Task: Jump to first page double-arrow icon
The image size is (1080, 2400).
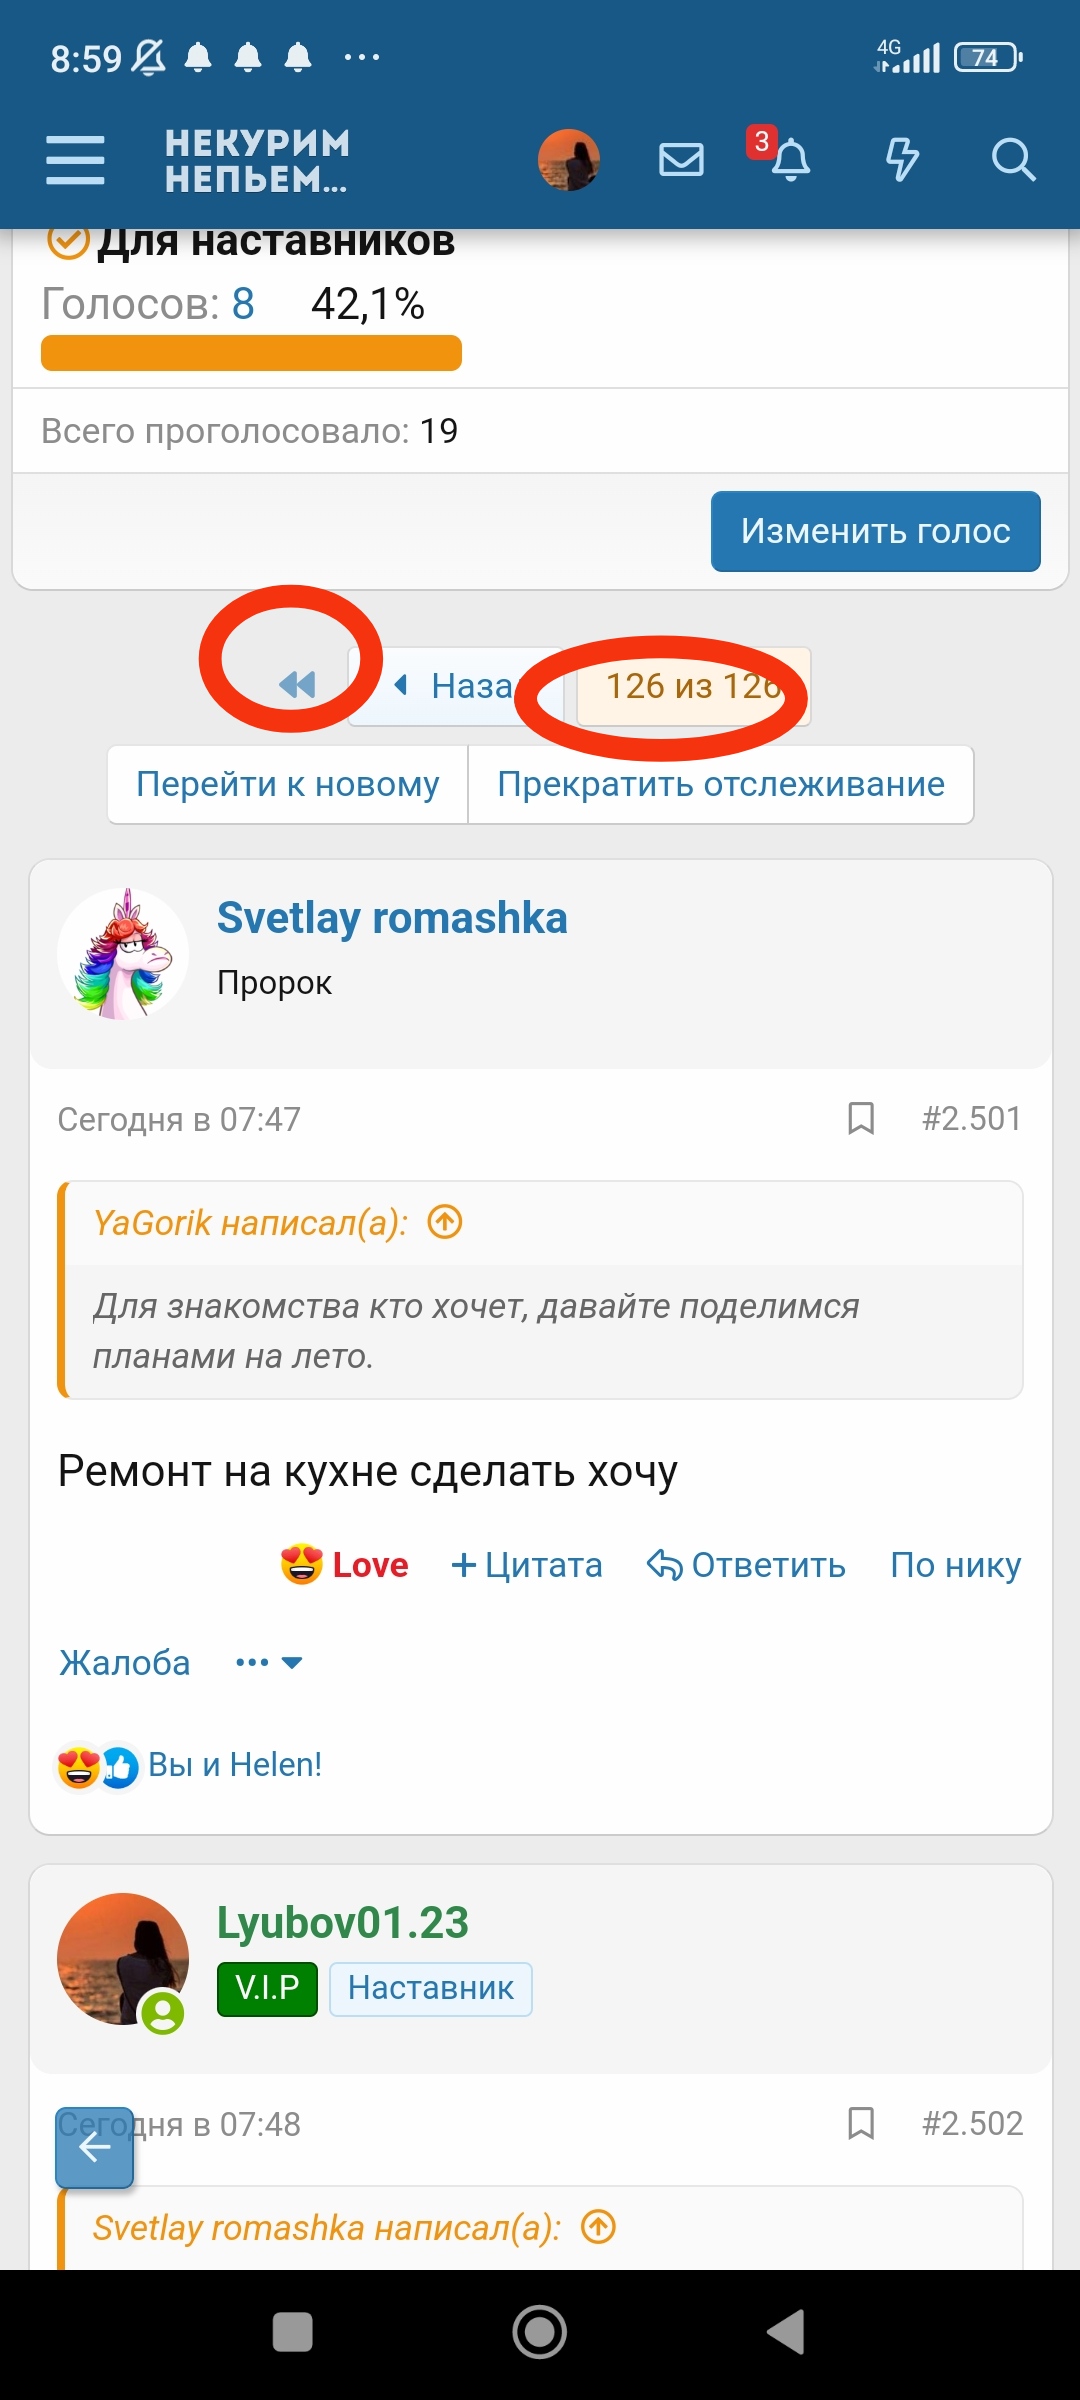Action: pos(297,685)
